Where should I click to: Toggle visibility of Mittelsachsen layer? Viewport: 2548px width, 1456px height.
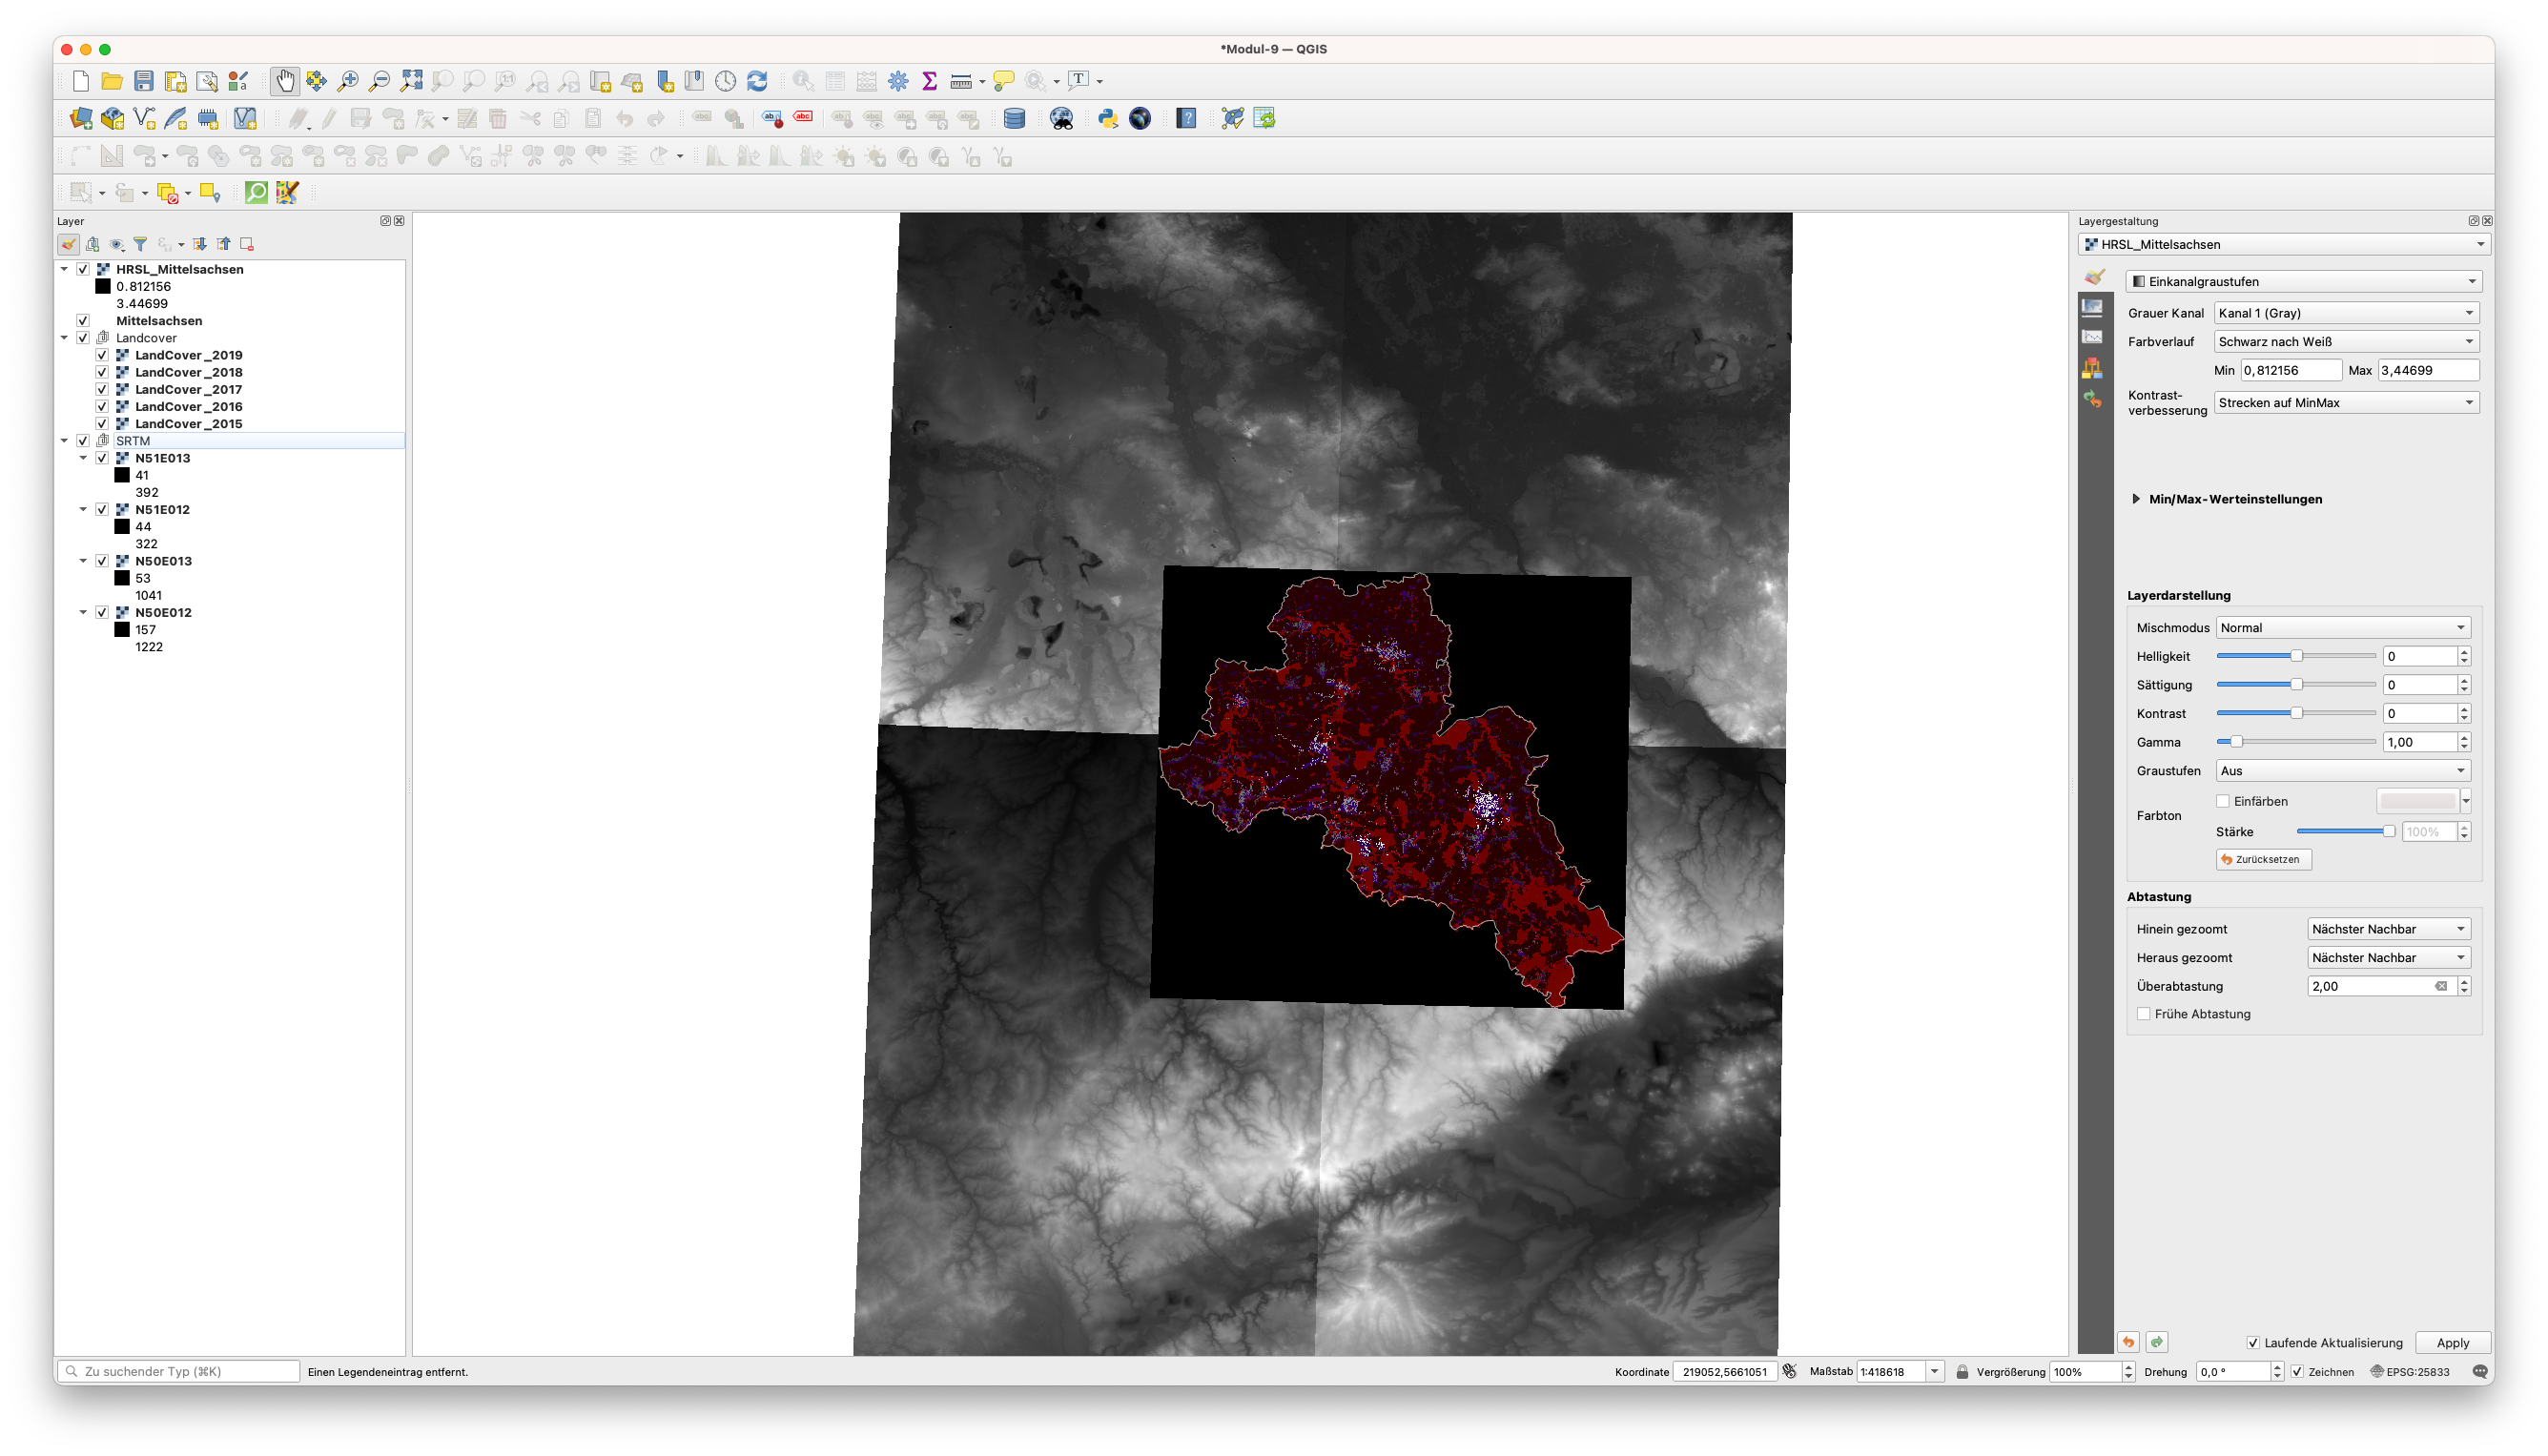pyautogui.click(x=83, y=321)
